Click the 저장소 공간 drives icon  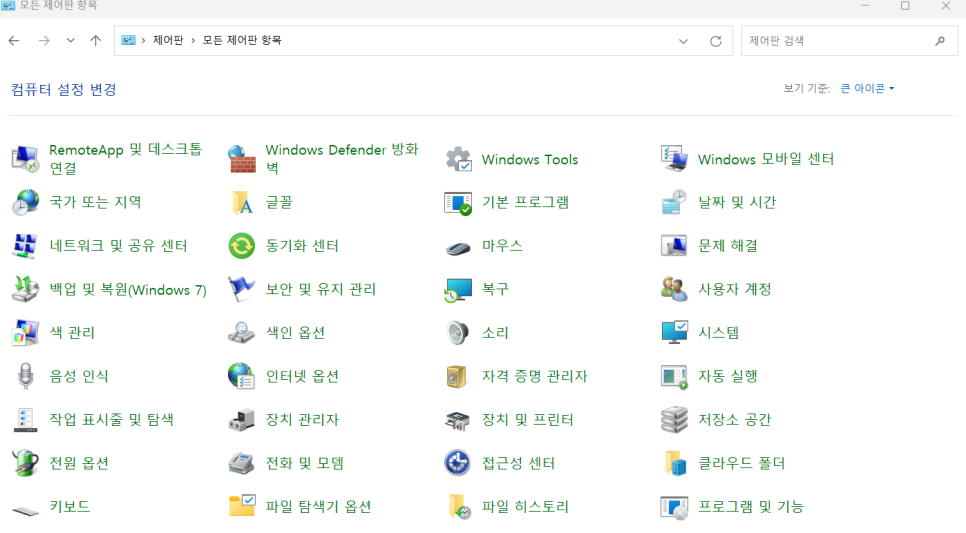674,420
